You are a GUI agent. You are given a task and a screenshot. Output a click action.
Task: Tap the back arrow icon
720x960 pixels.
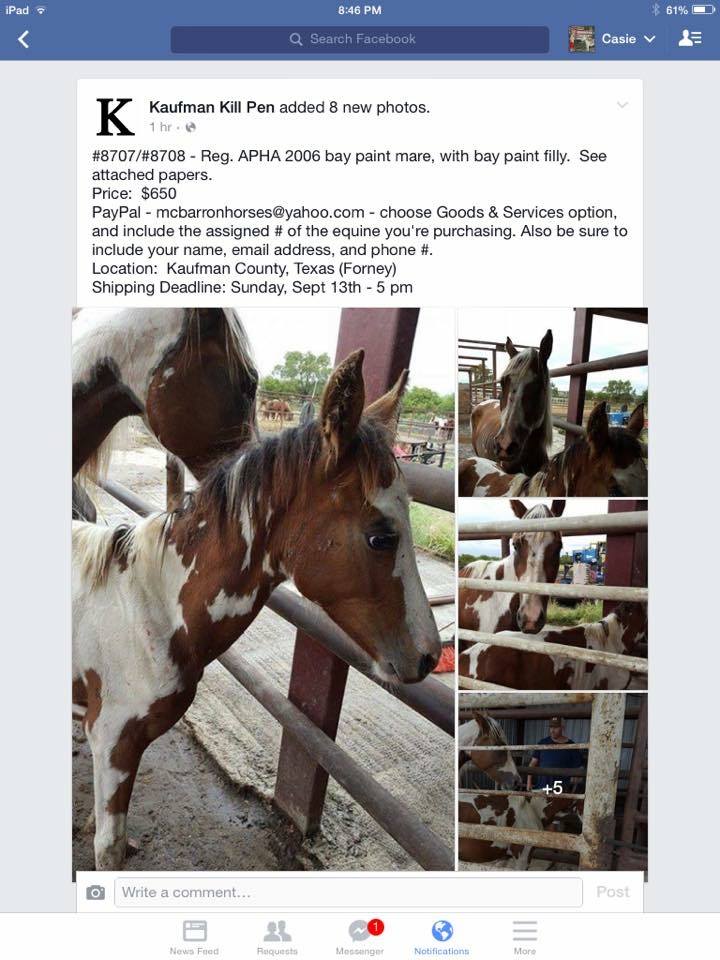coord(23,39)
